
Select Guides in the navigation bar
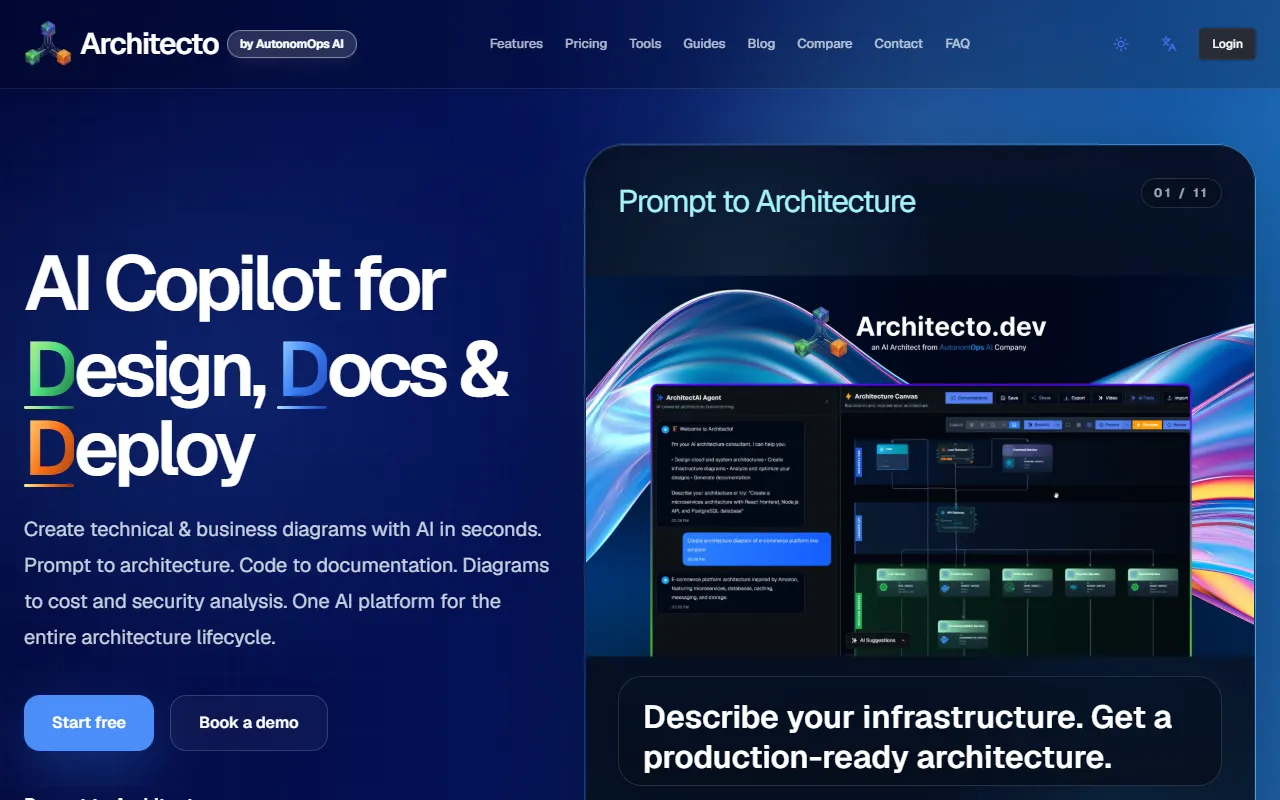tap(704, 44)
